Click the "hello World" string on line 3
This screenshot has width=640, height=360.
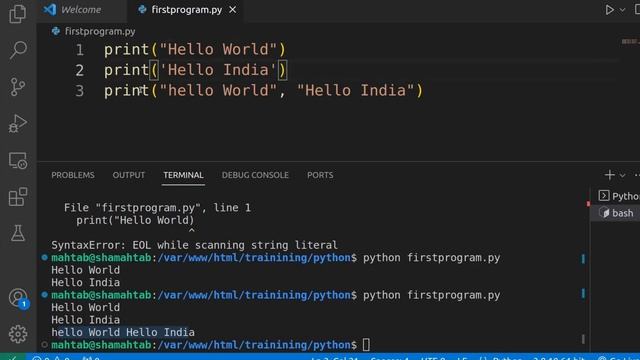pyautogui.click(x=218, y=90)
